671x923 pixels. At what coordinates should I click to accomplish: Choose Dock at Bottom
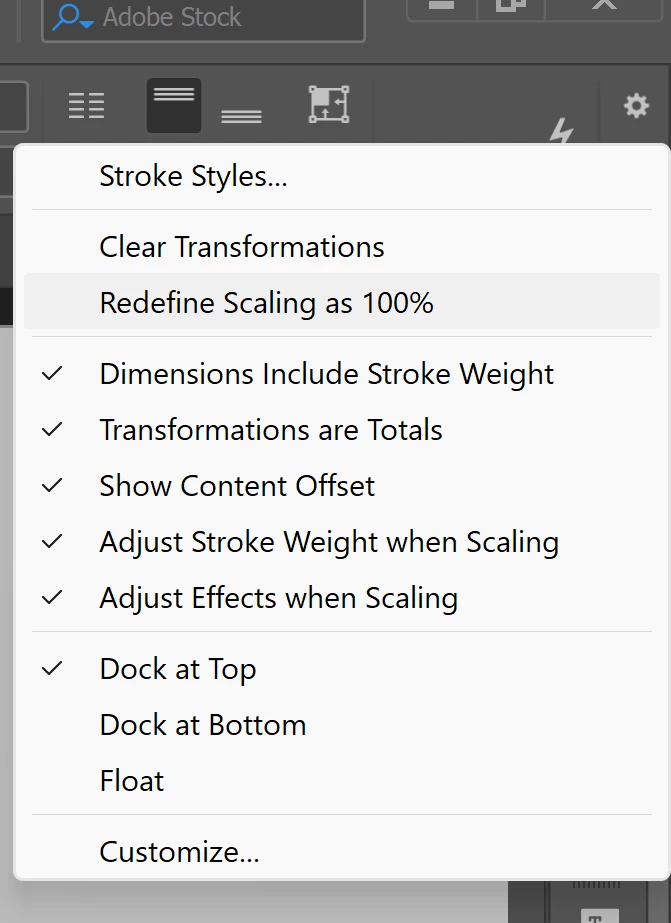tap(203, 725)
